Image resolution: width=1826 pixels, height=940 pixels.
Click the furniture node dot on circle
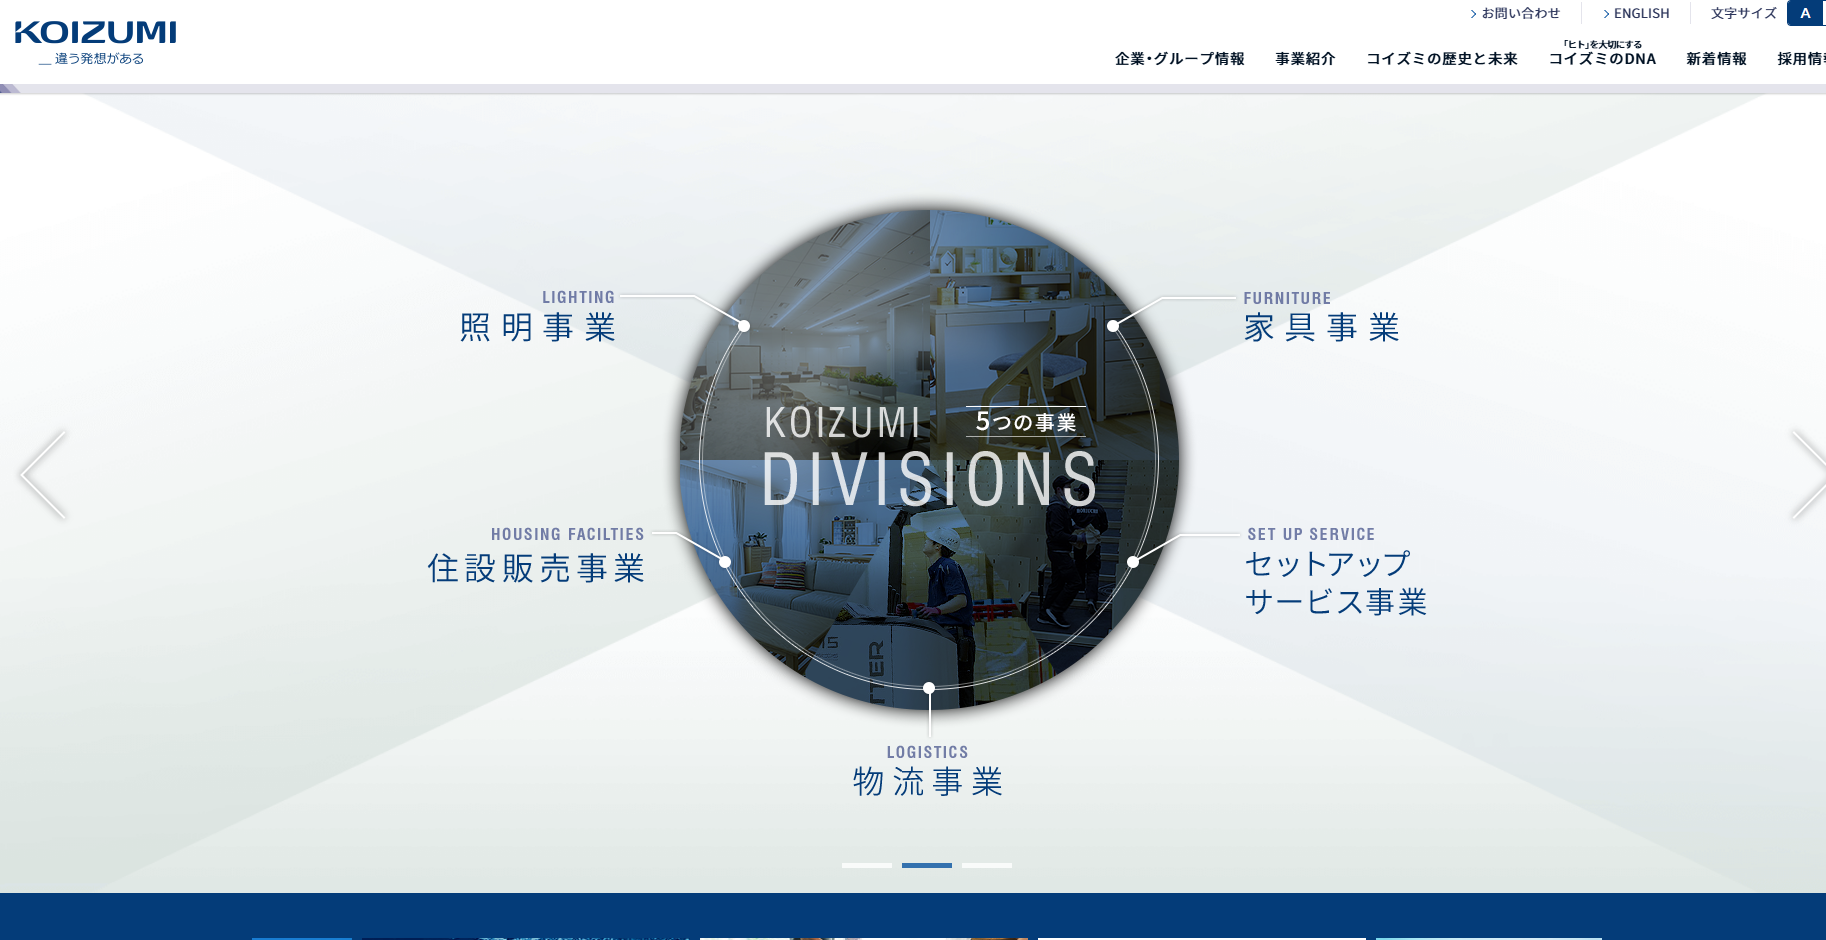click(x=1113, y=326)
